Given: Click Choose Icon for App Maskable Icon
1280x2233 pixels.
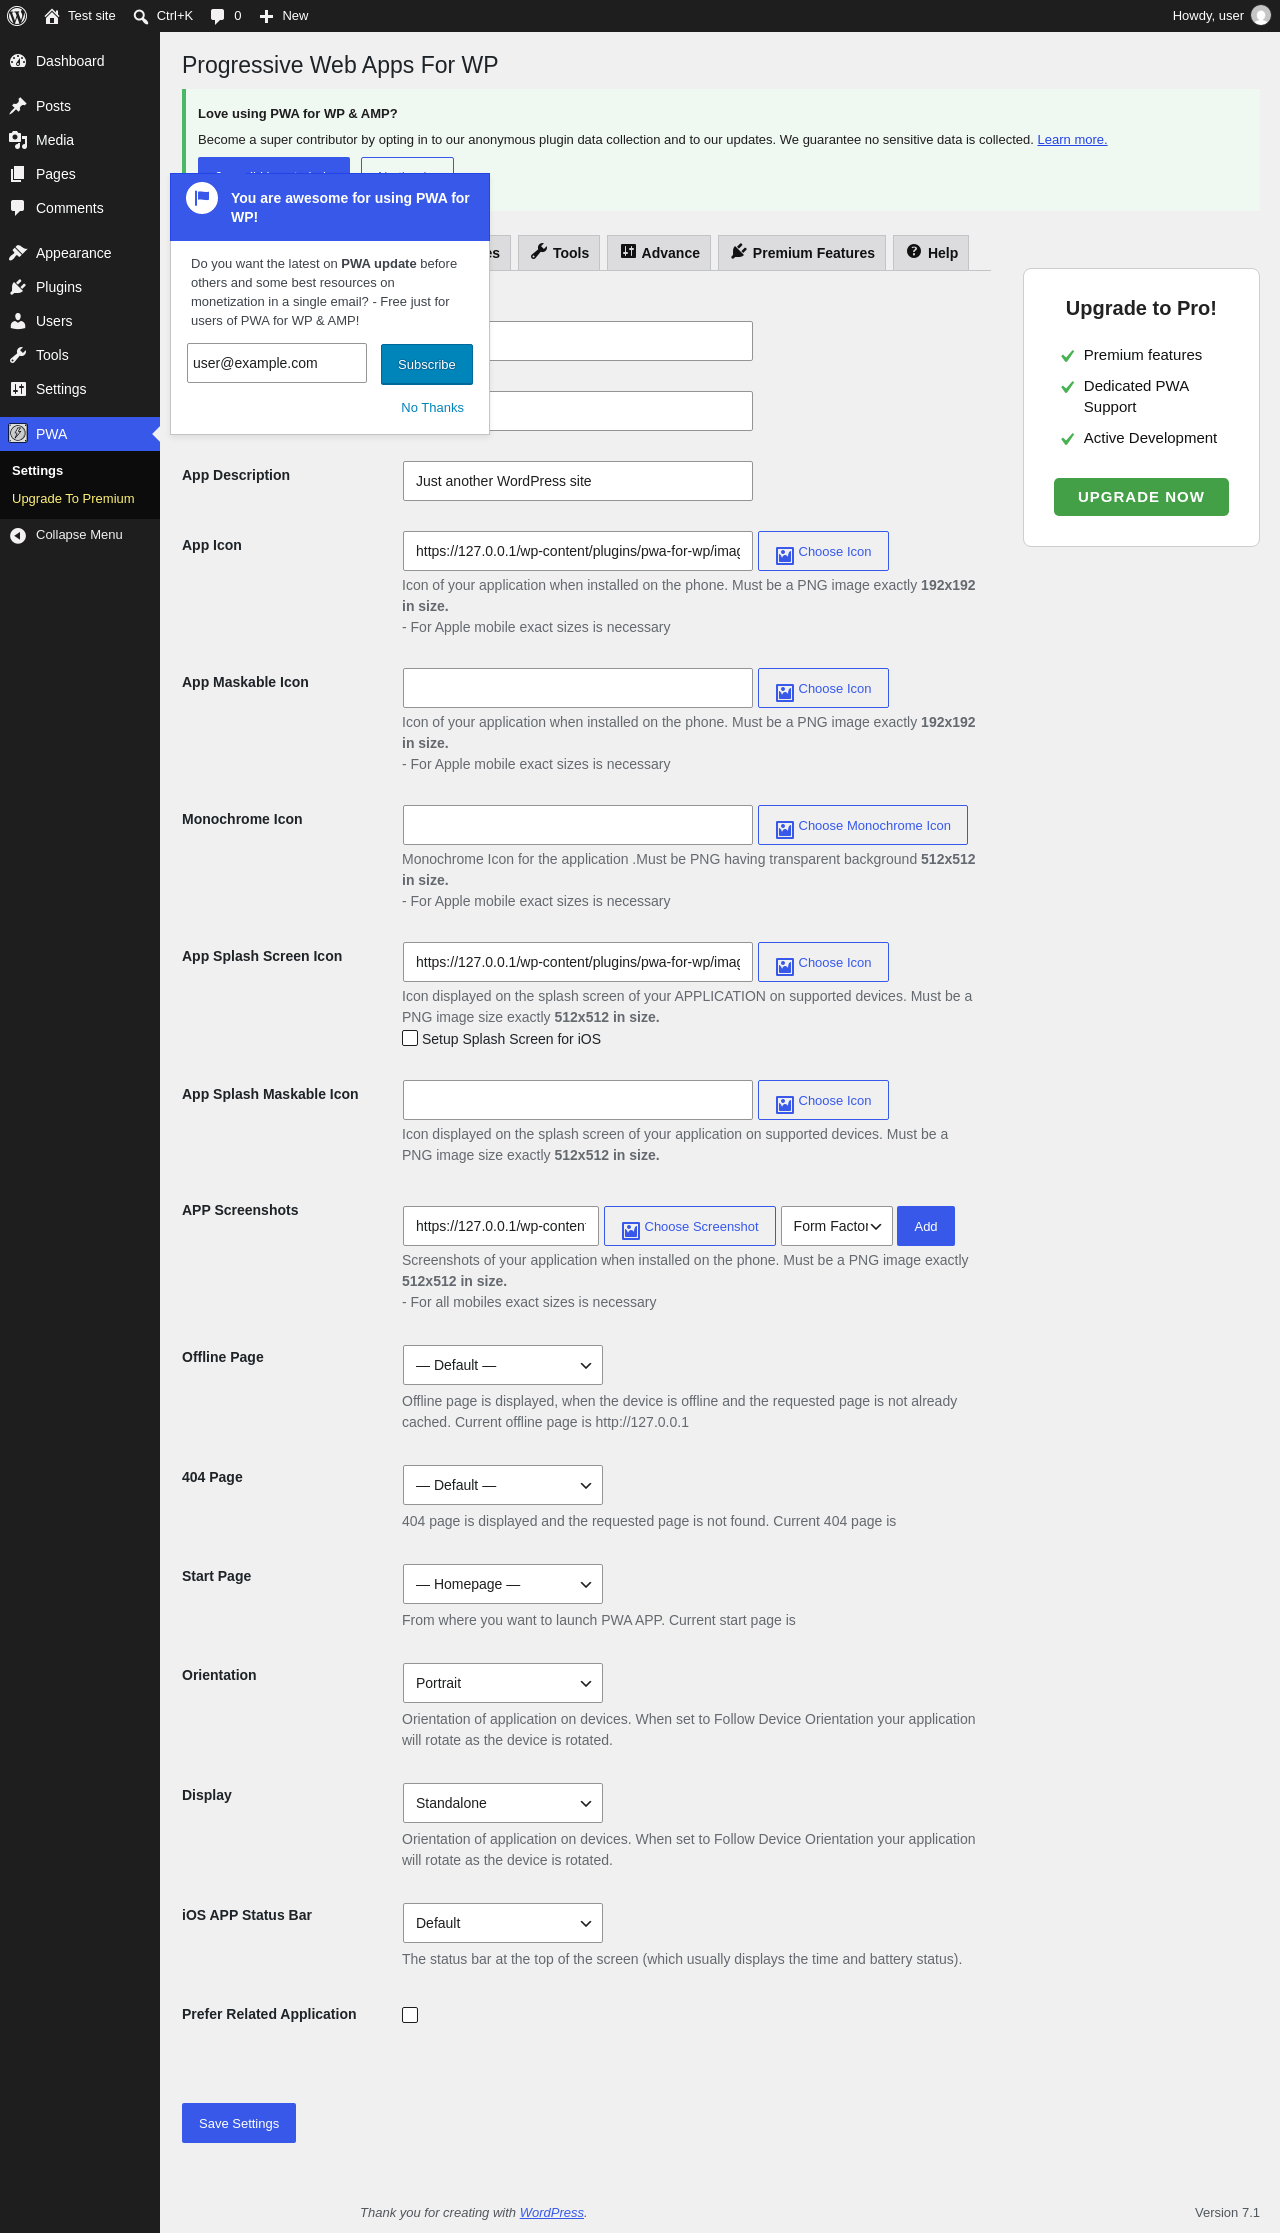Looking at the screenshot, I should click(x=823, y=688).
